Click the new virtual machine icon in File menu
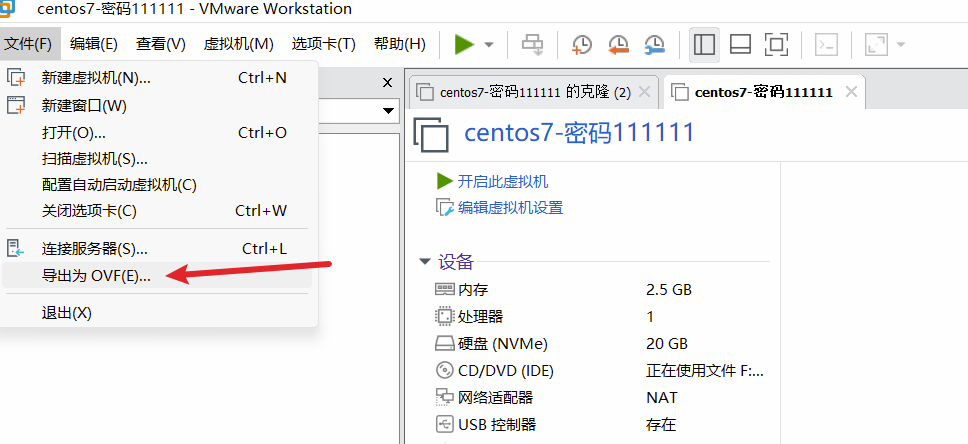The height and width of the screenshot is (444, 968). point(16,78)
